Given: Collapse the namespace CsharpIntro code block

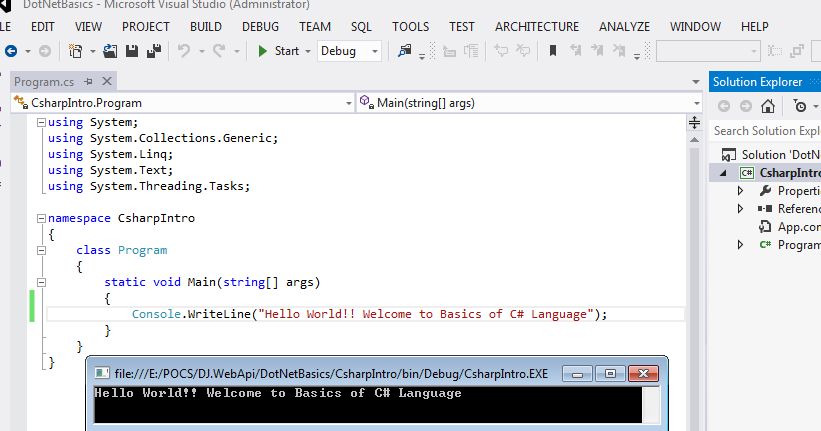Looking at the screenshot, I should (x=40, y=217).
